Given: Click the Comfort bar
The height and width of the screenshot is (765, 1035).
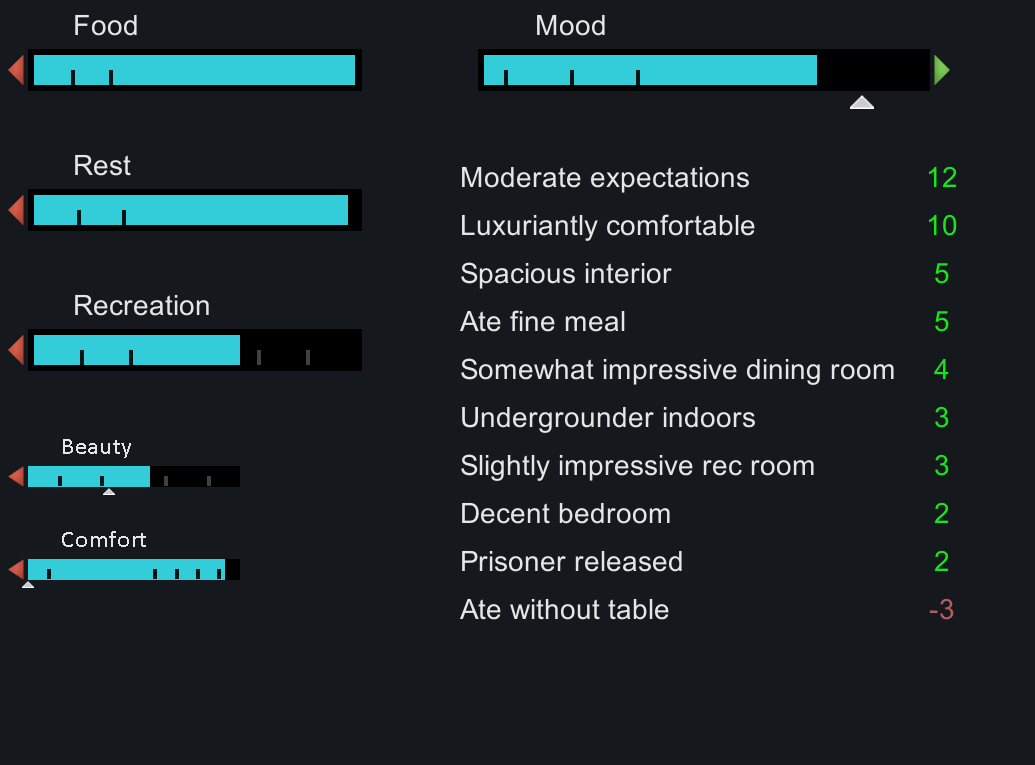Looking at the screenshot, I should pos(134,569).
